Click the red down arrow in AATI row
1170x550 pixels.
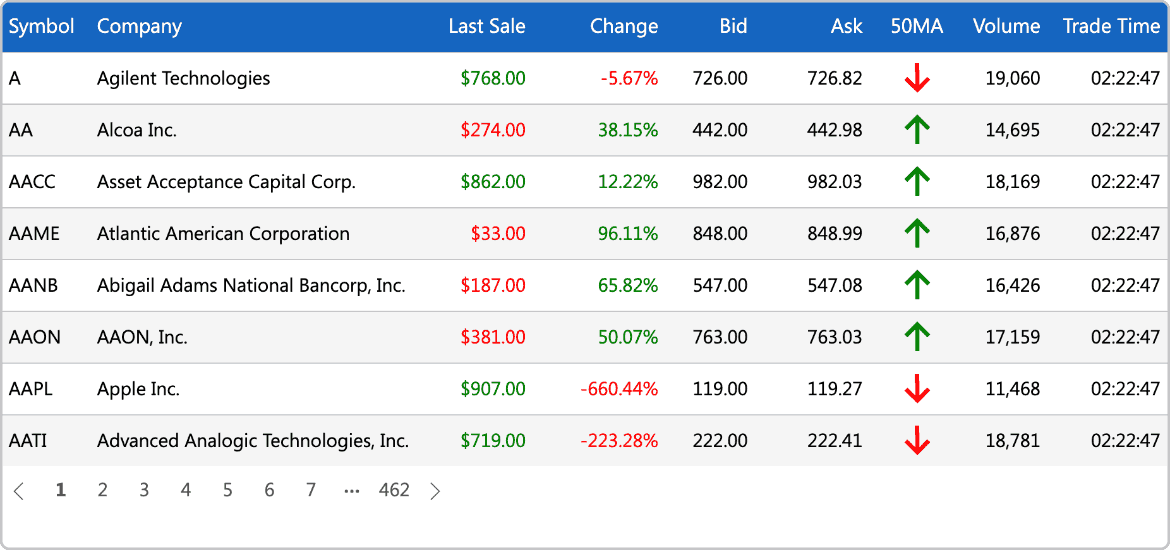pyautogui.click(x=916, y=441)
